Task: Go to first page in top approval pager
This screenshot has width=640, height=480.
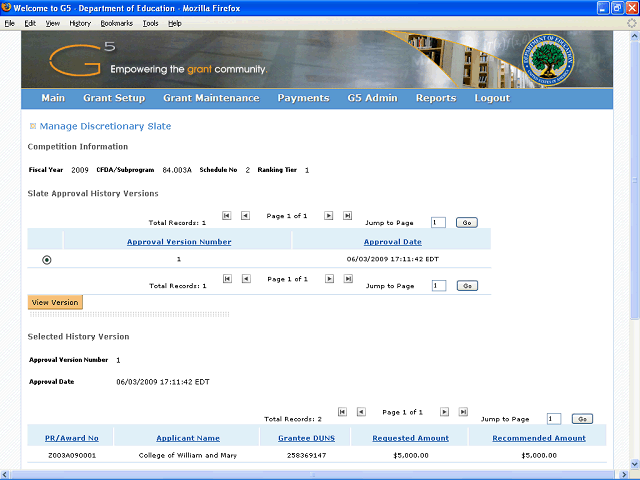Action: [227, 216]
